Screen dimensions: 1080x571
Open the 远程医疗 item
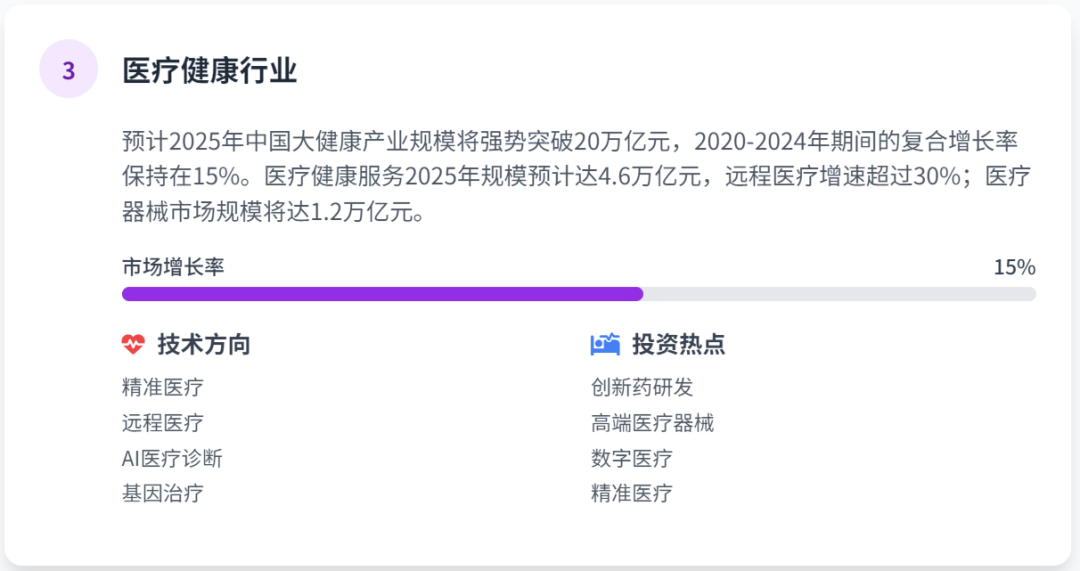[x=163, y=423]
